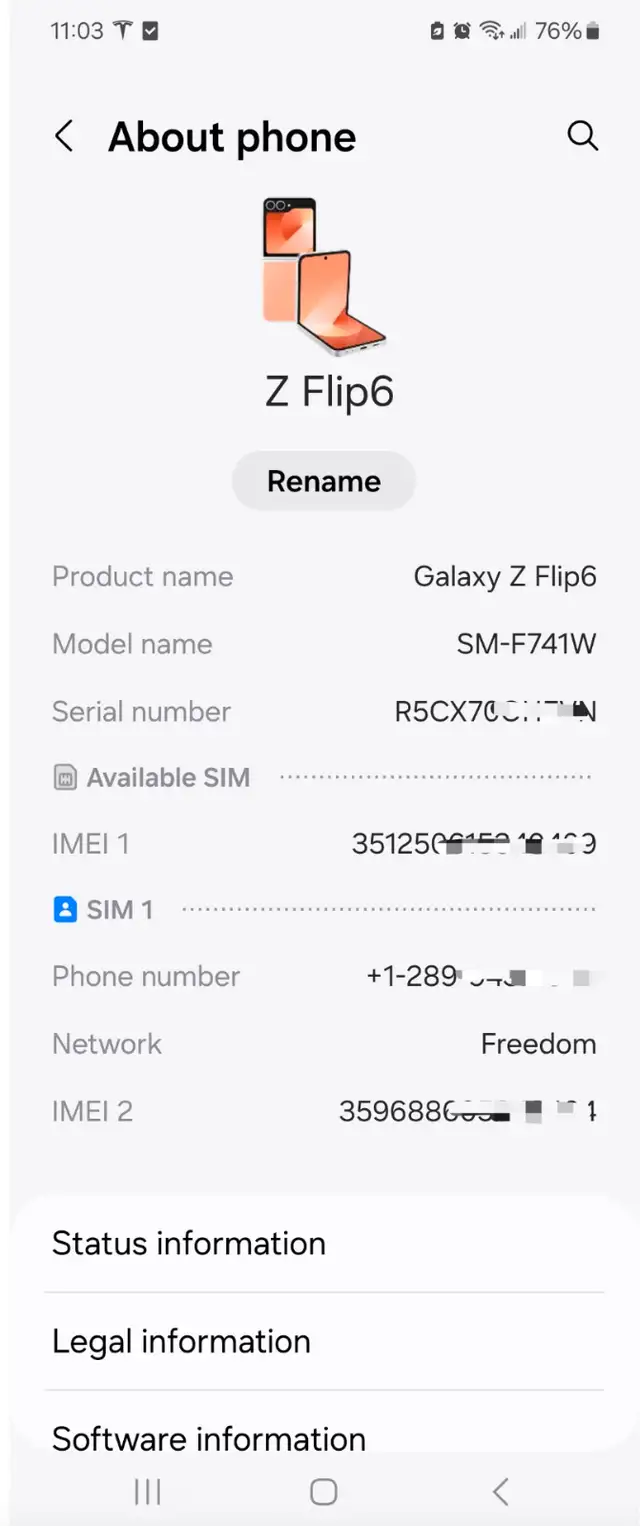Tap the Available SIM card icon
Viewport: 640px width, 1526px height.
coord(65,778)
